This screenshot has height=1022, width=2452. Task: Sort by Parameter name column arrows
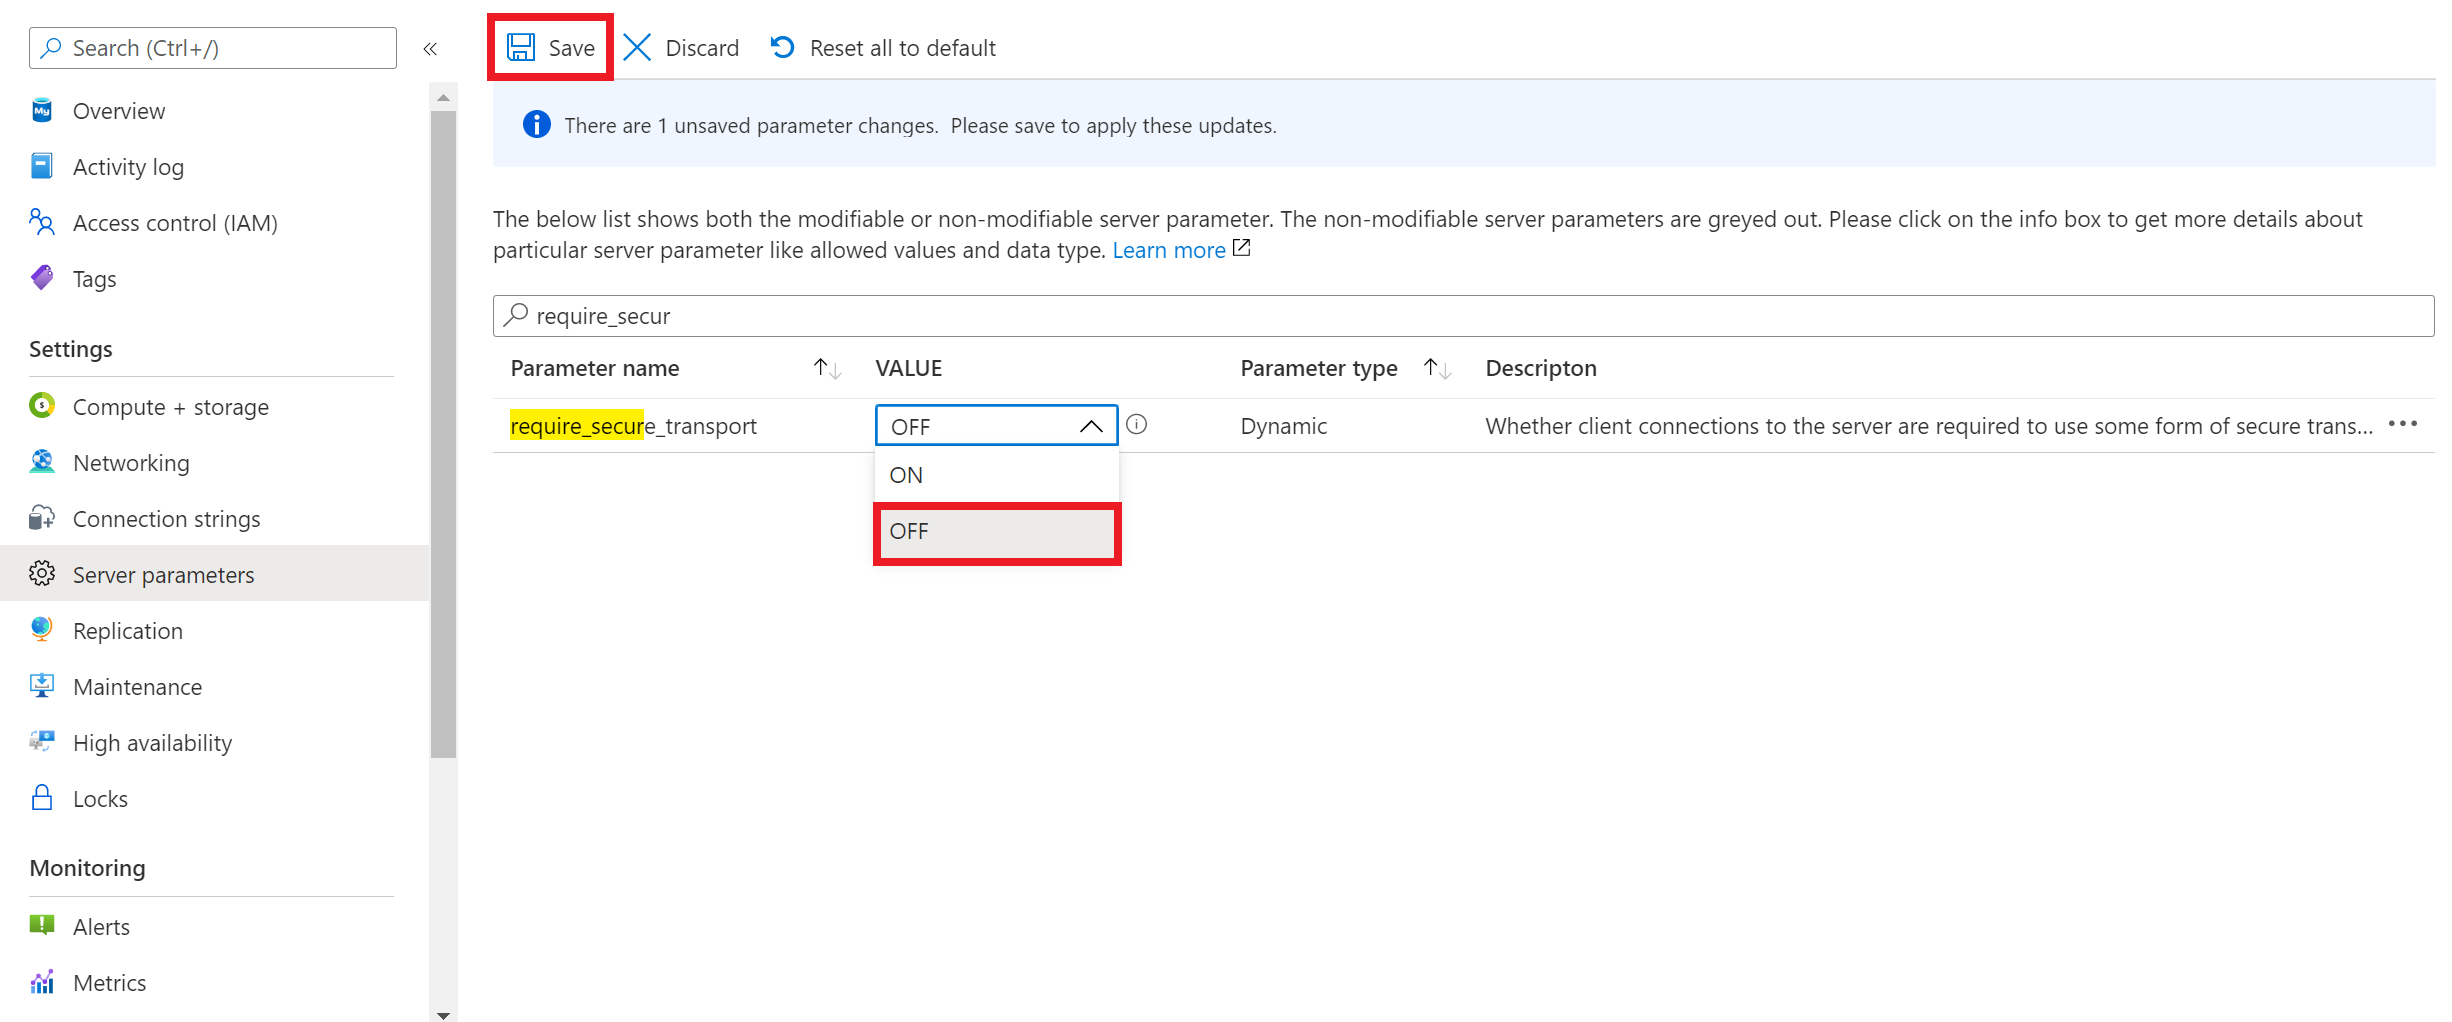(x=827, y=369)
